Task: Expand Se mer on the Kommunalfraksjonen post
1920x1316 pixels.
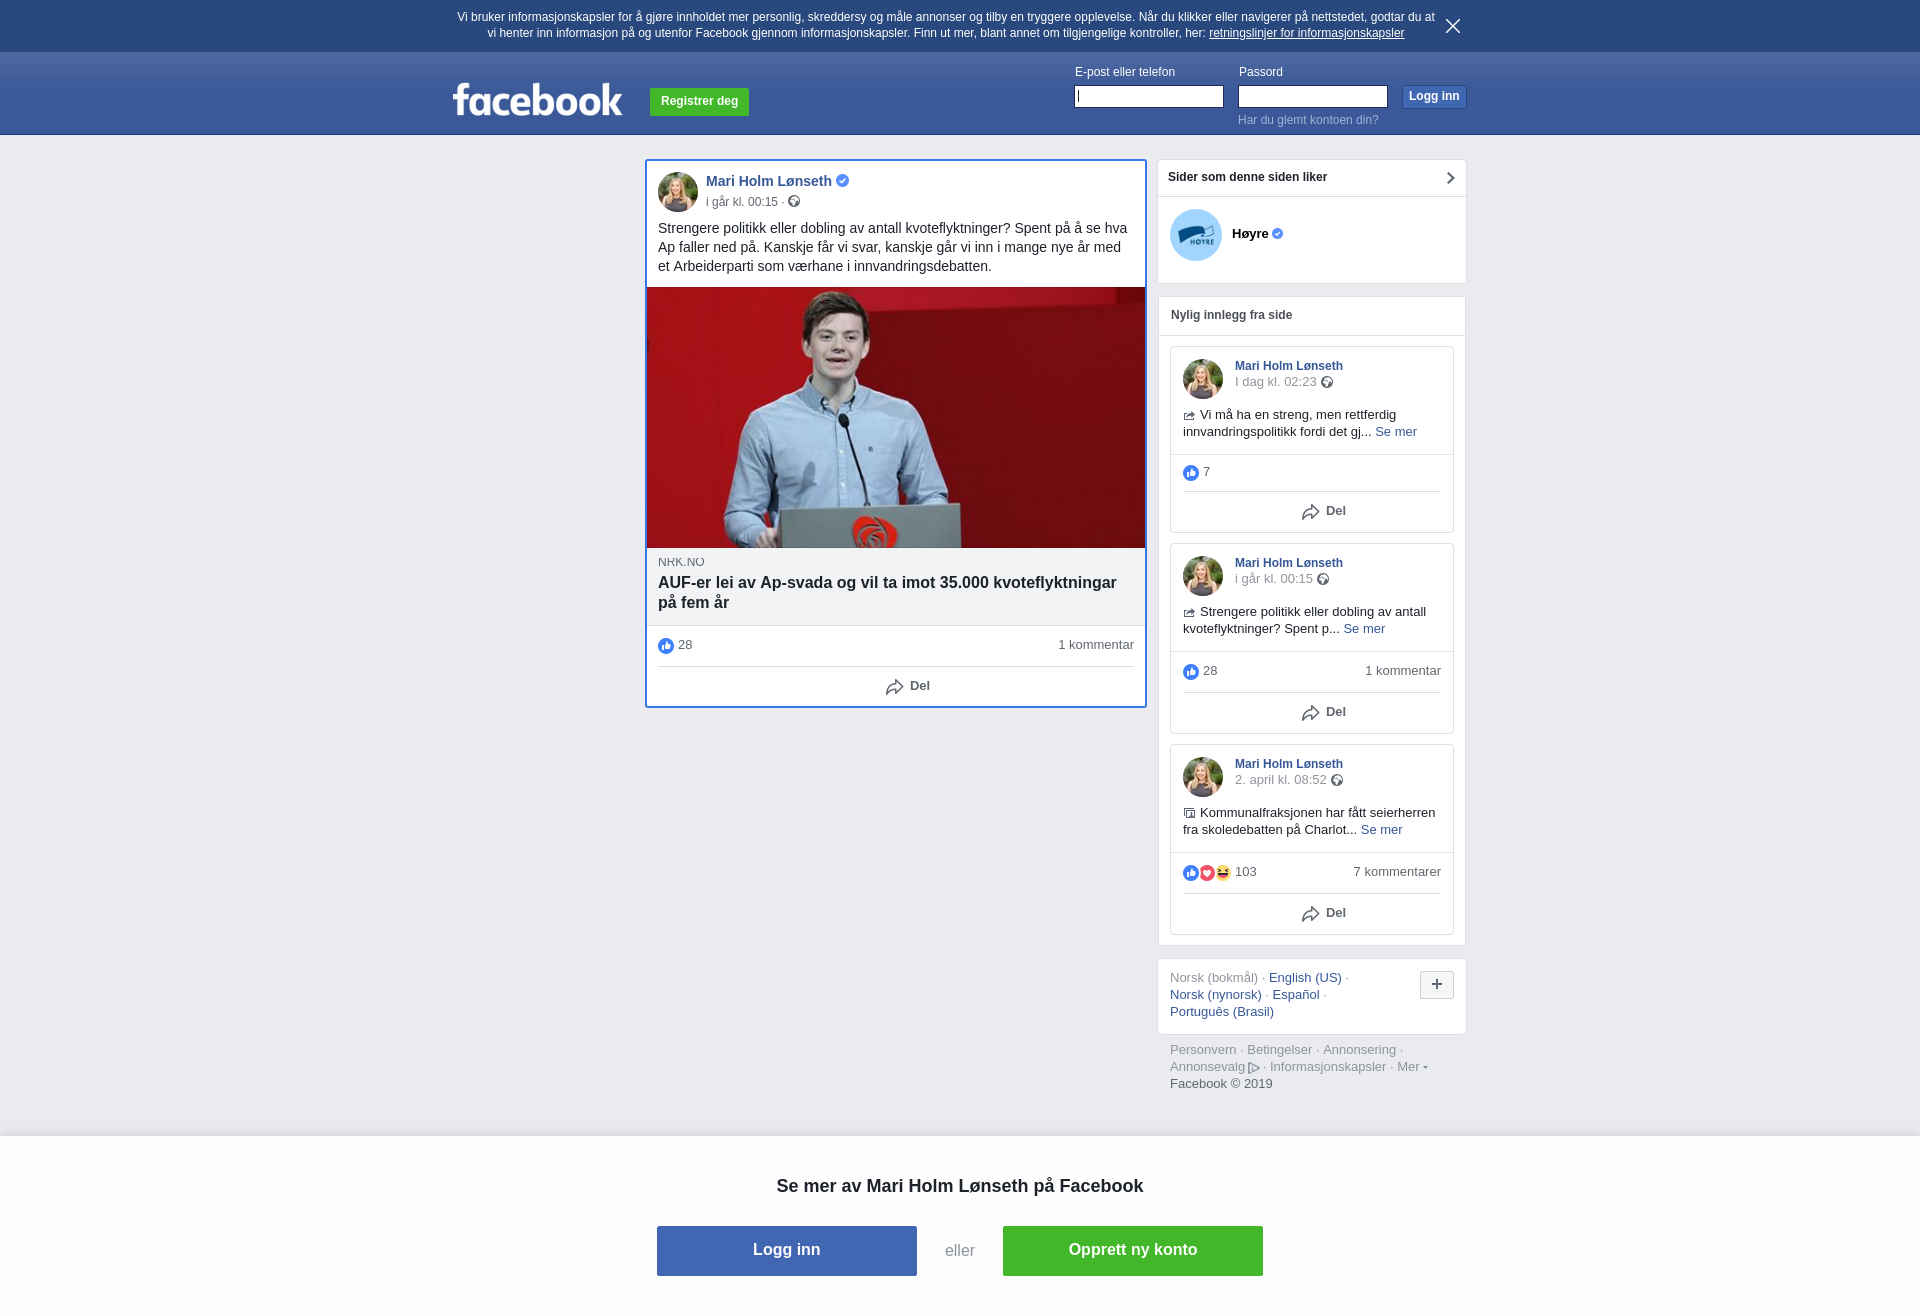Action: point(1381,830)
